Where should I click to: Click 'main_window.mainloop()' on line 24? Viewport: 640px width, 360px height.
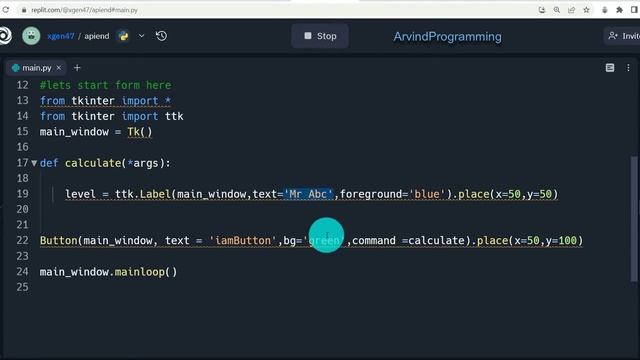109,272
